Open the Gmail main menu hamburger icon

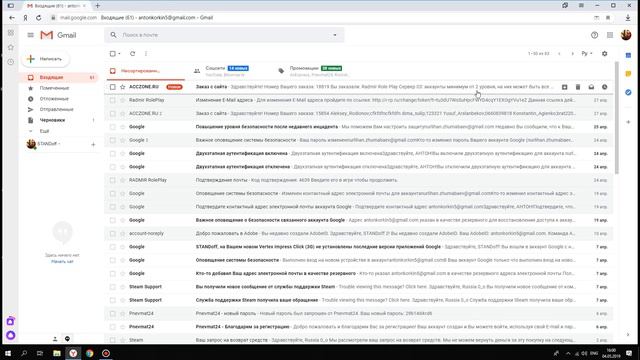30,35
